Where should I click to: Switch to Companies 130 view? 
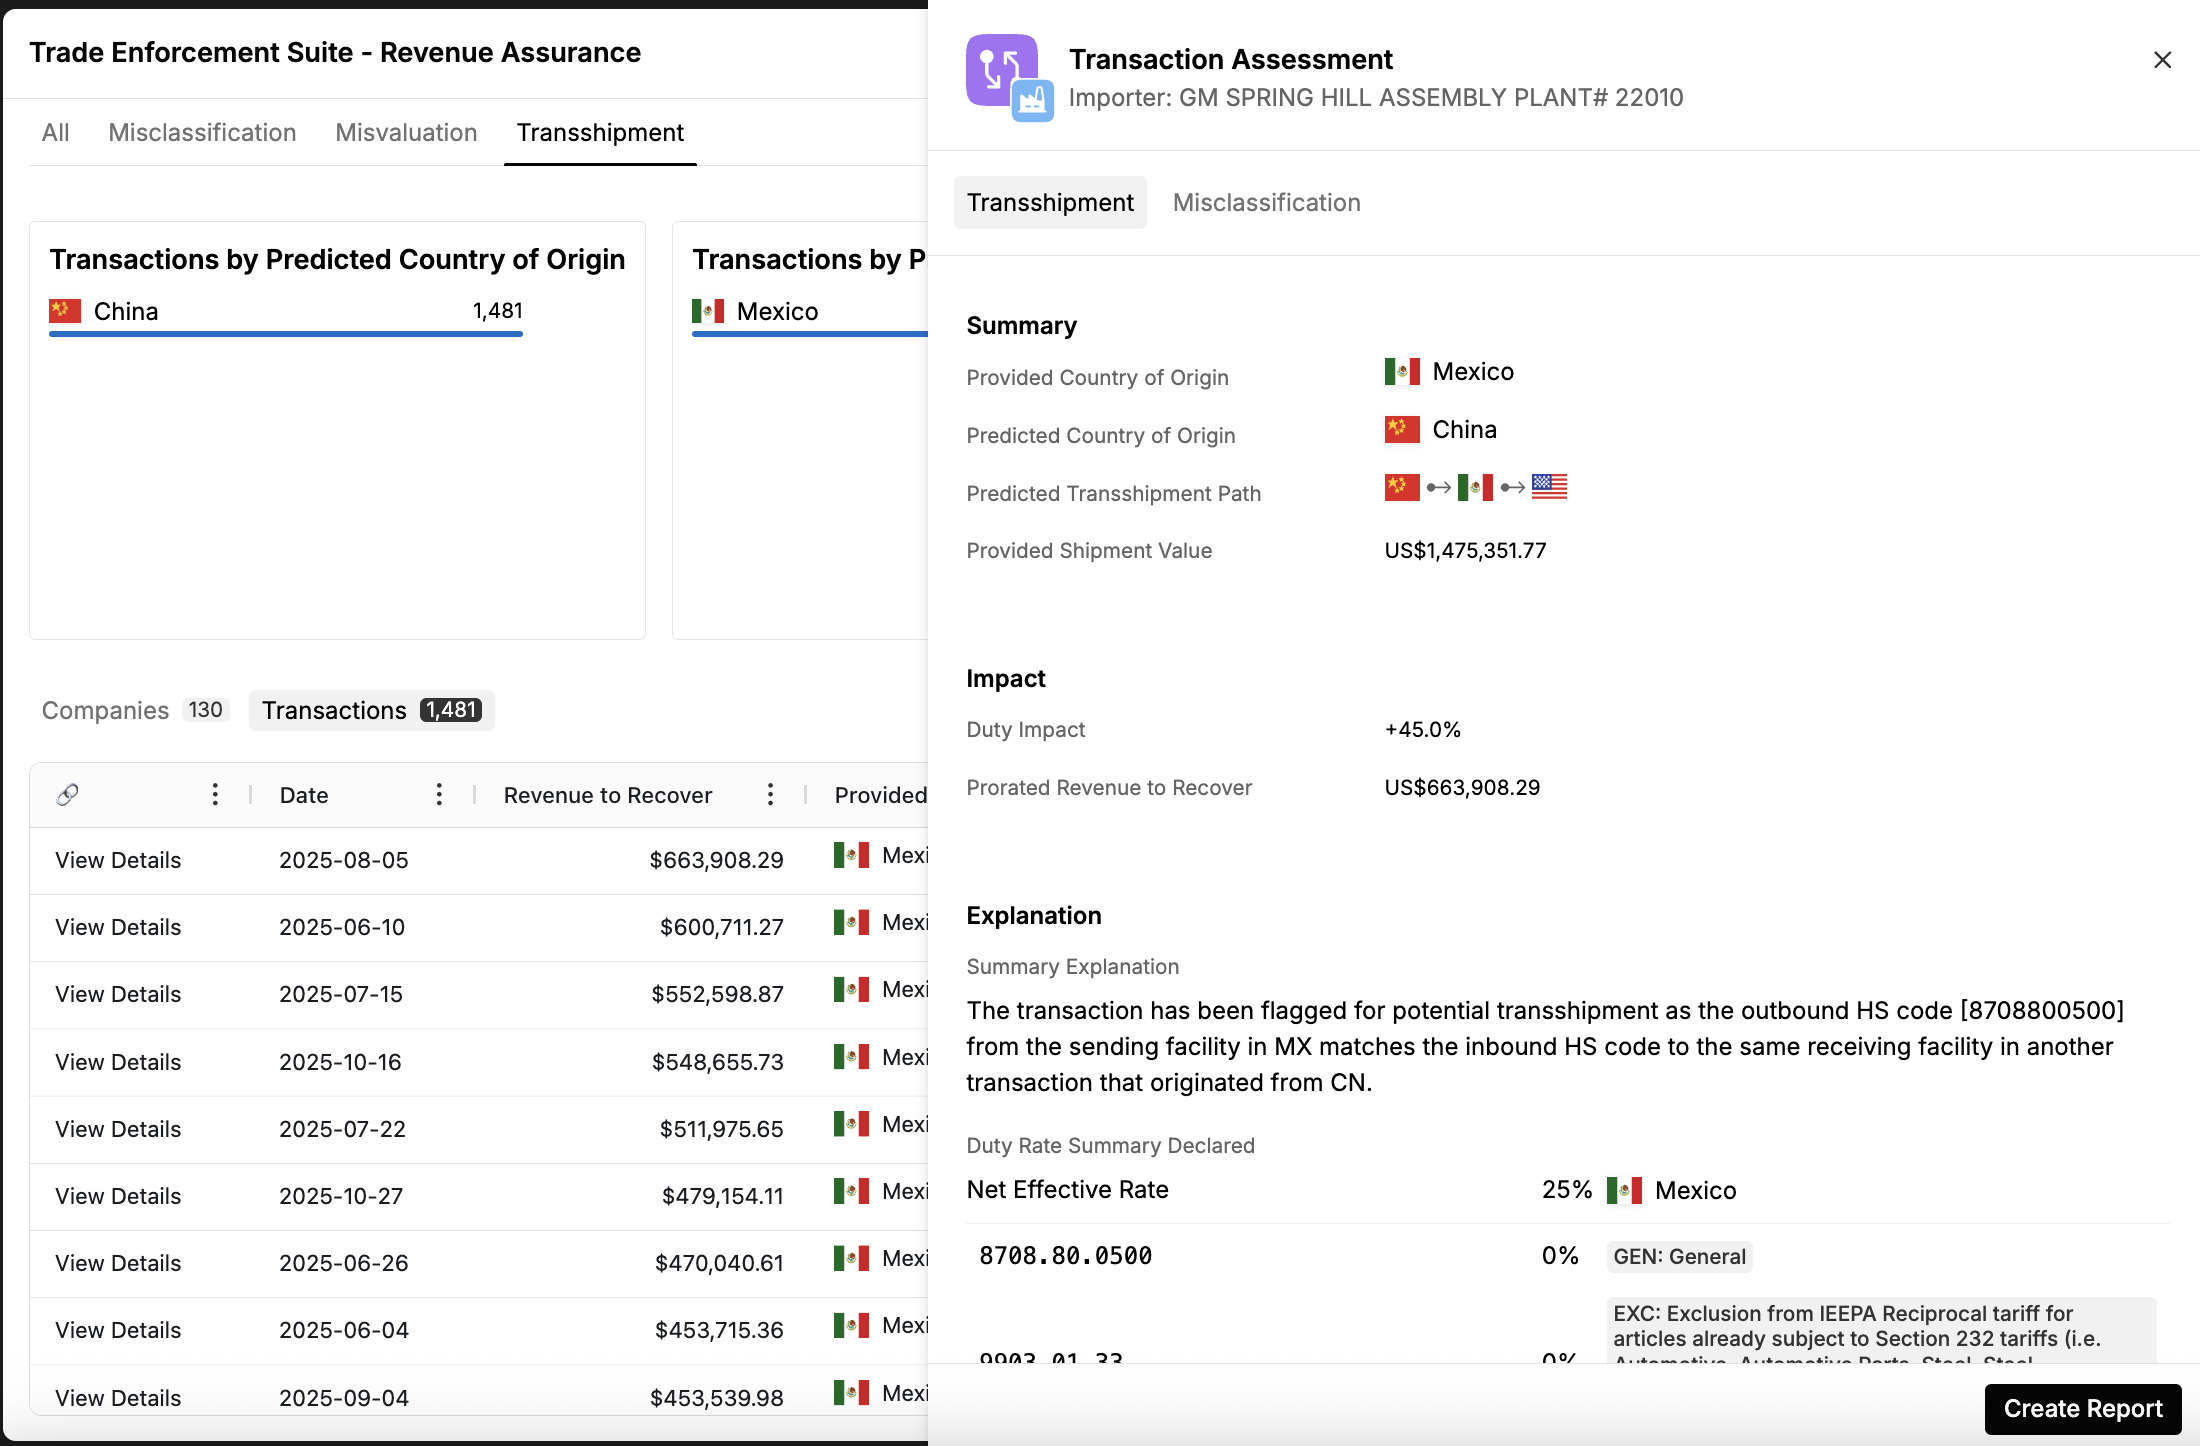(135, 710)
